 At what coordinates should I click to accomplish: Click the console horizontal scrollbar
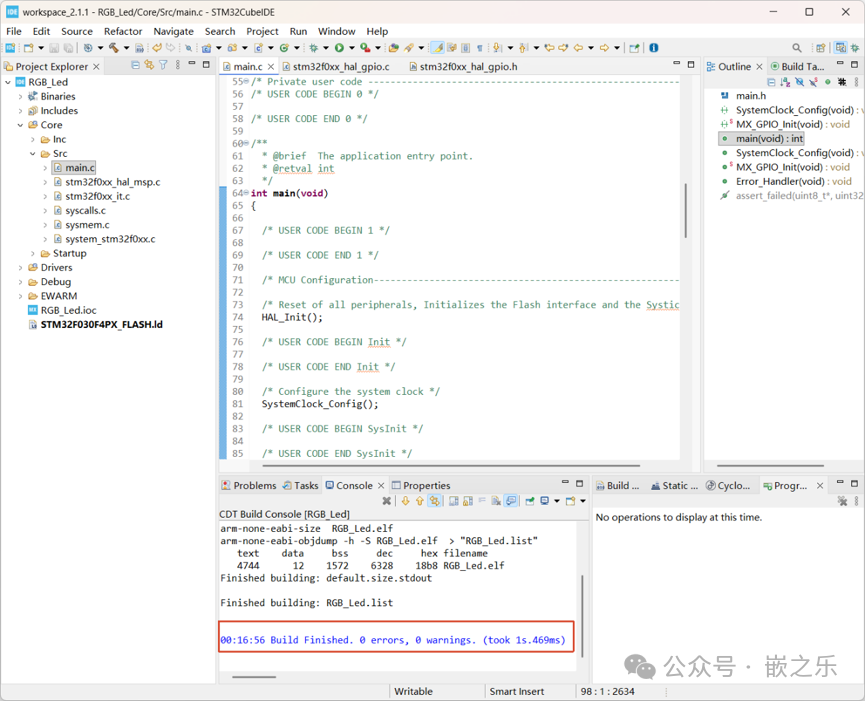254,677
